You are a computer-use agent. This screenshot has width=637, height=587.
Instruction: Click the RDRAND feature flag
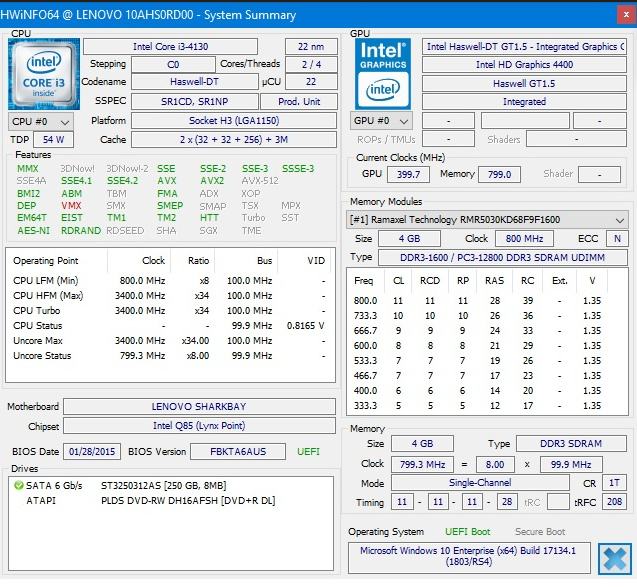[81, 231]
